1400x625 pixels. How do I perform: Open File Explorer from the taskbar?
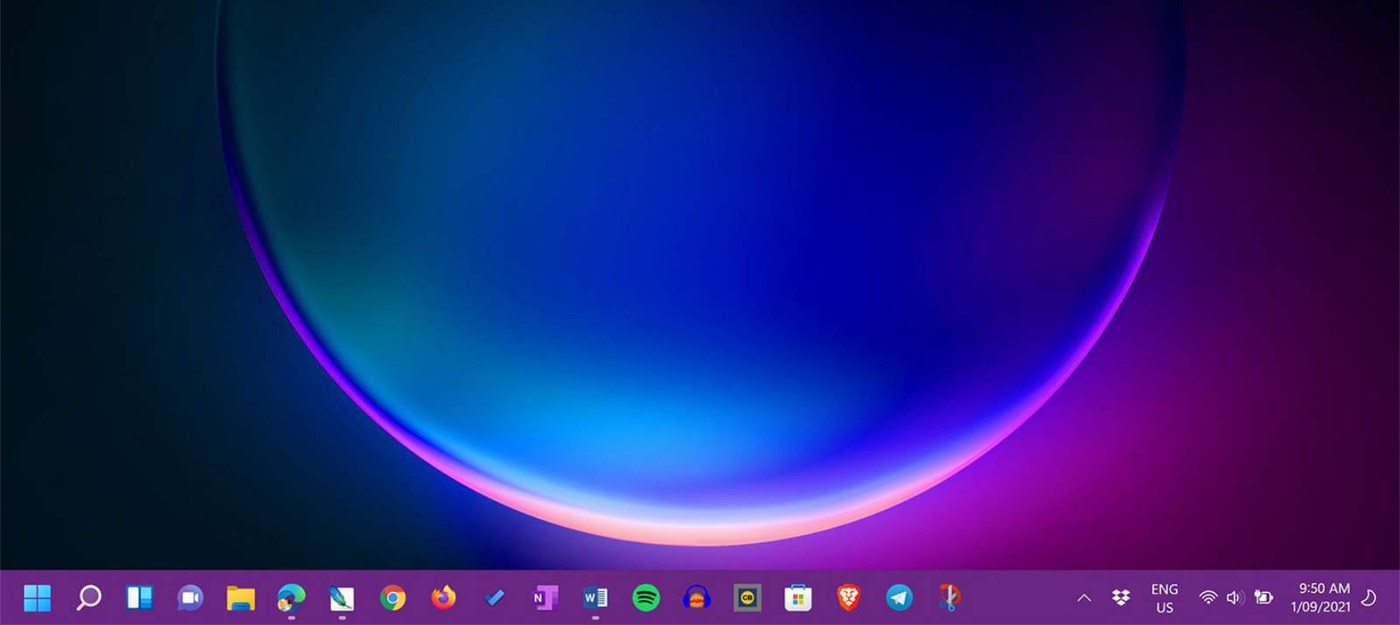point(240,597)
